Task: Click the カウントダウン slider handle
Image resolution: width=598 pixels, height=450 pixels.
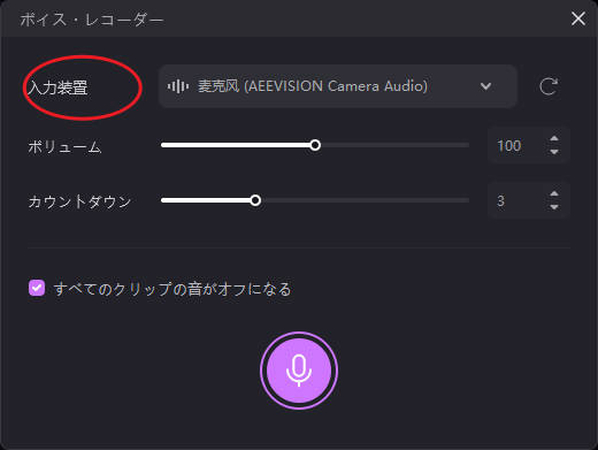Action: tap(256, 200)
